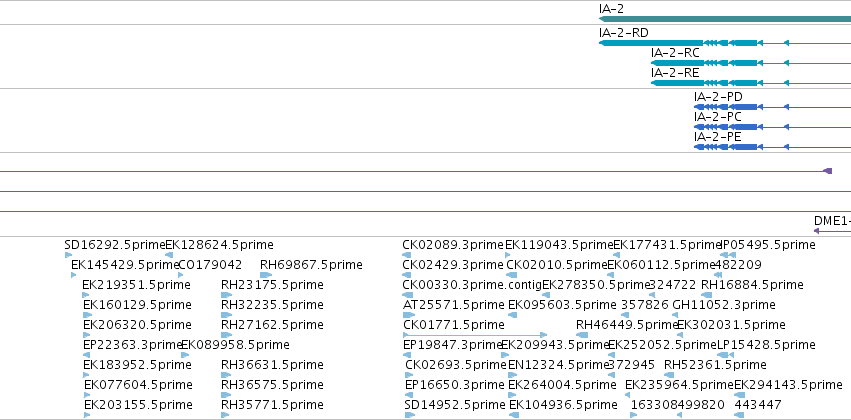Select the IA-2-RC transcript feature
This screenshot has width=851, height=420.
pos(751,63)
